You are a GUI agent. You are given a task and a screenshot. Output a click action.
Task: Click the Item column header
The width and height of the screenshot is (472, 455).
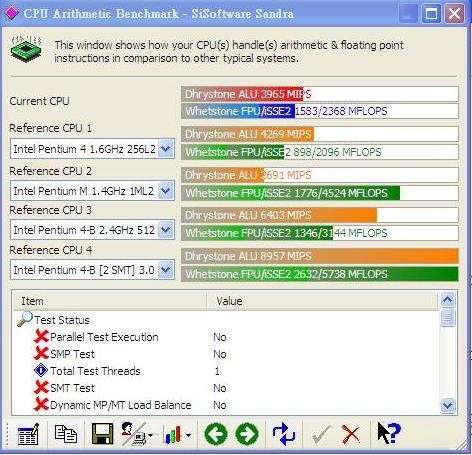pyautogui.click(x=110, y=301)
